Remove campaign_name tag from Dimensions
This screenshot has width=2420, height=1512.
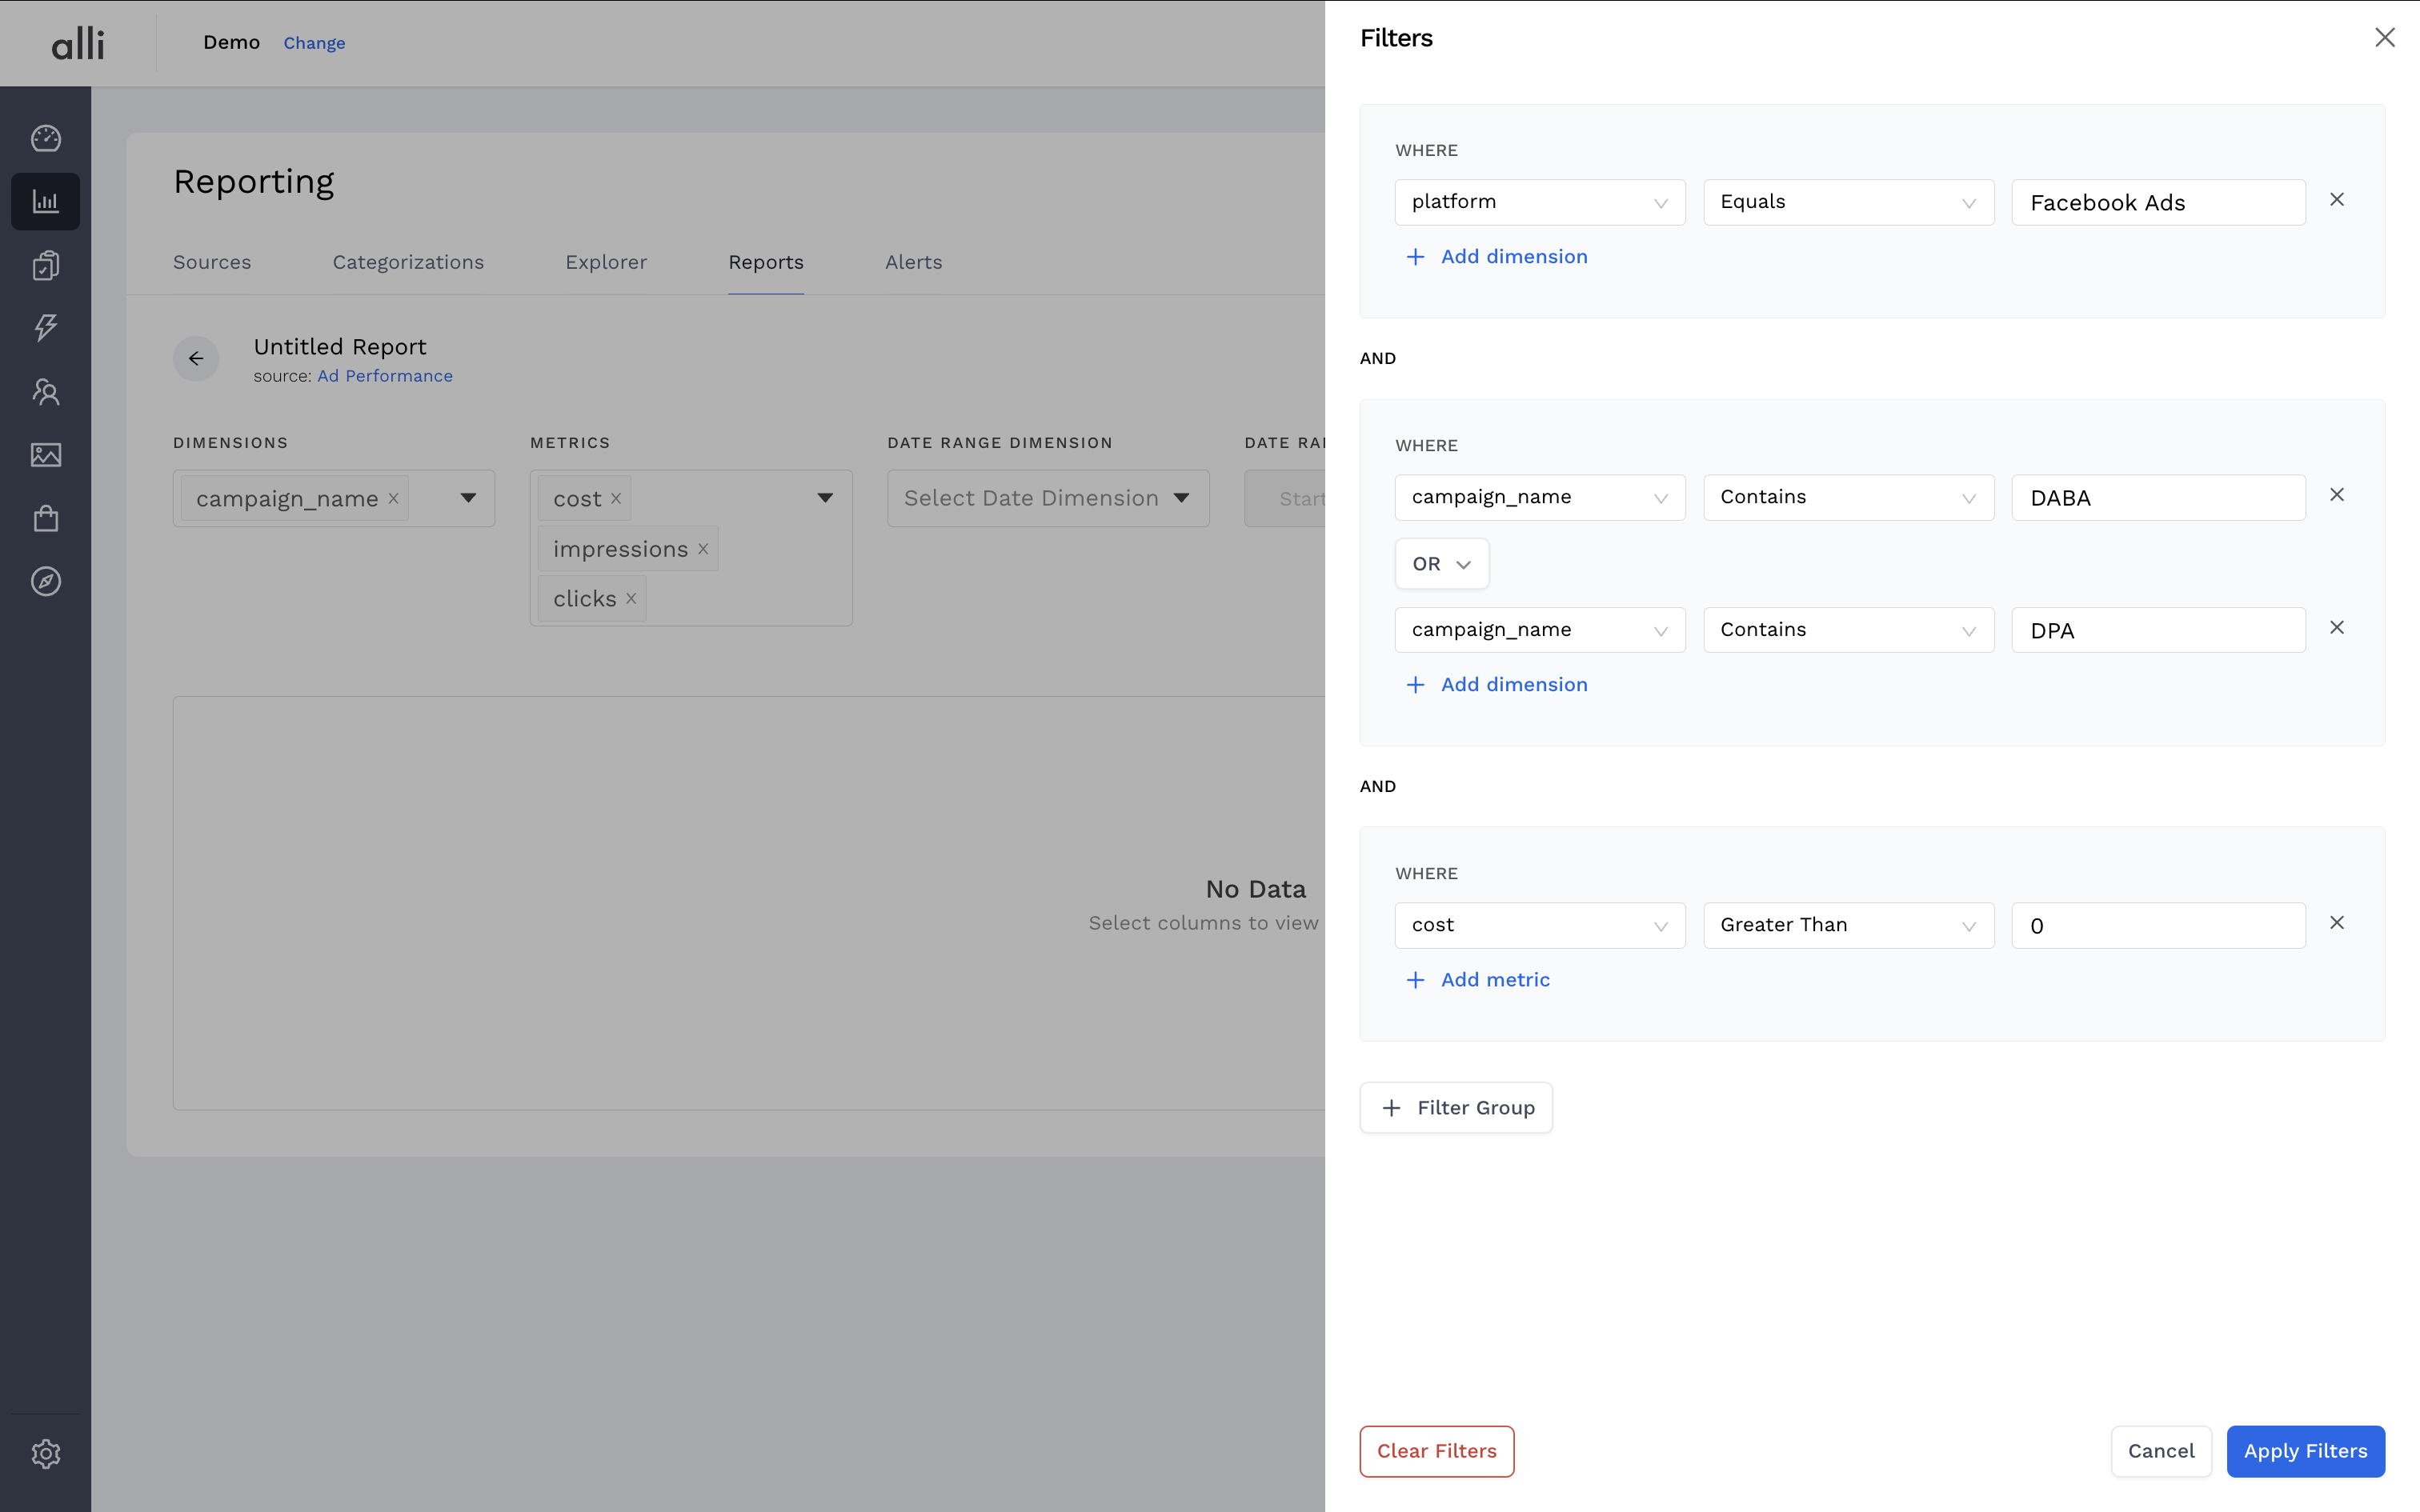(x=394, y=498)
